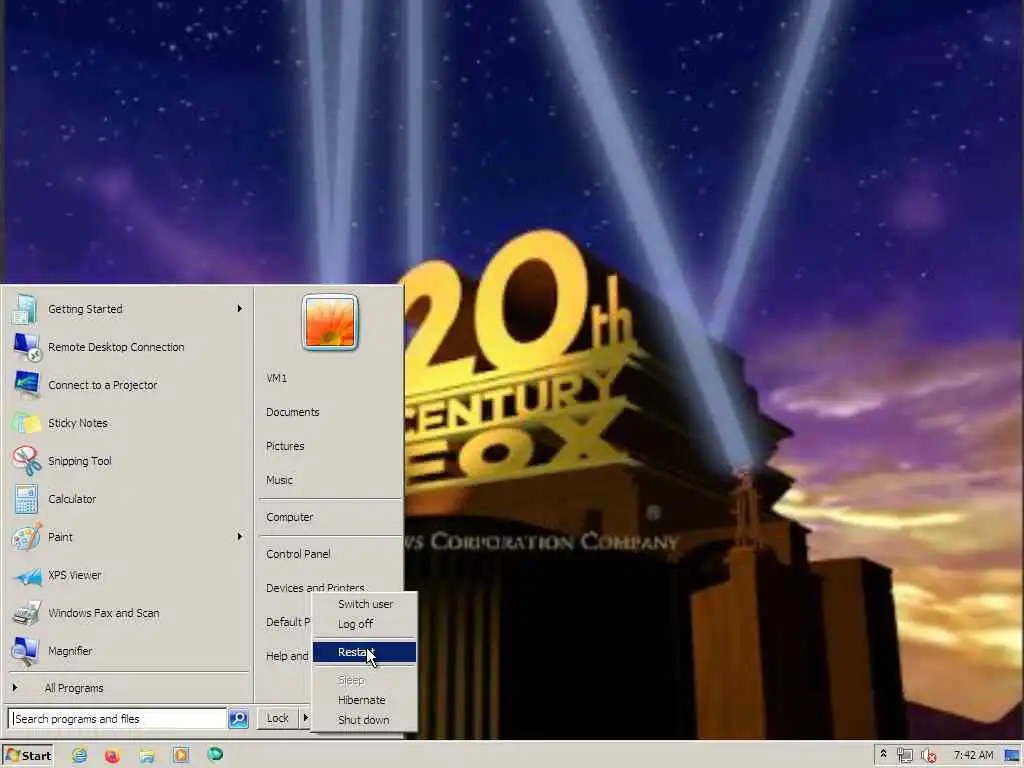This screenshot has height=768, width=1024.
Task: Open Internet Explorer from the taskbar
Action: (80, 756)
